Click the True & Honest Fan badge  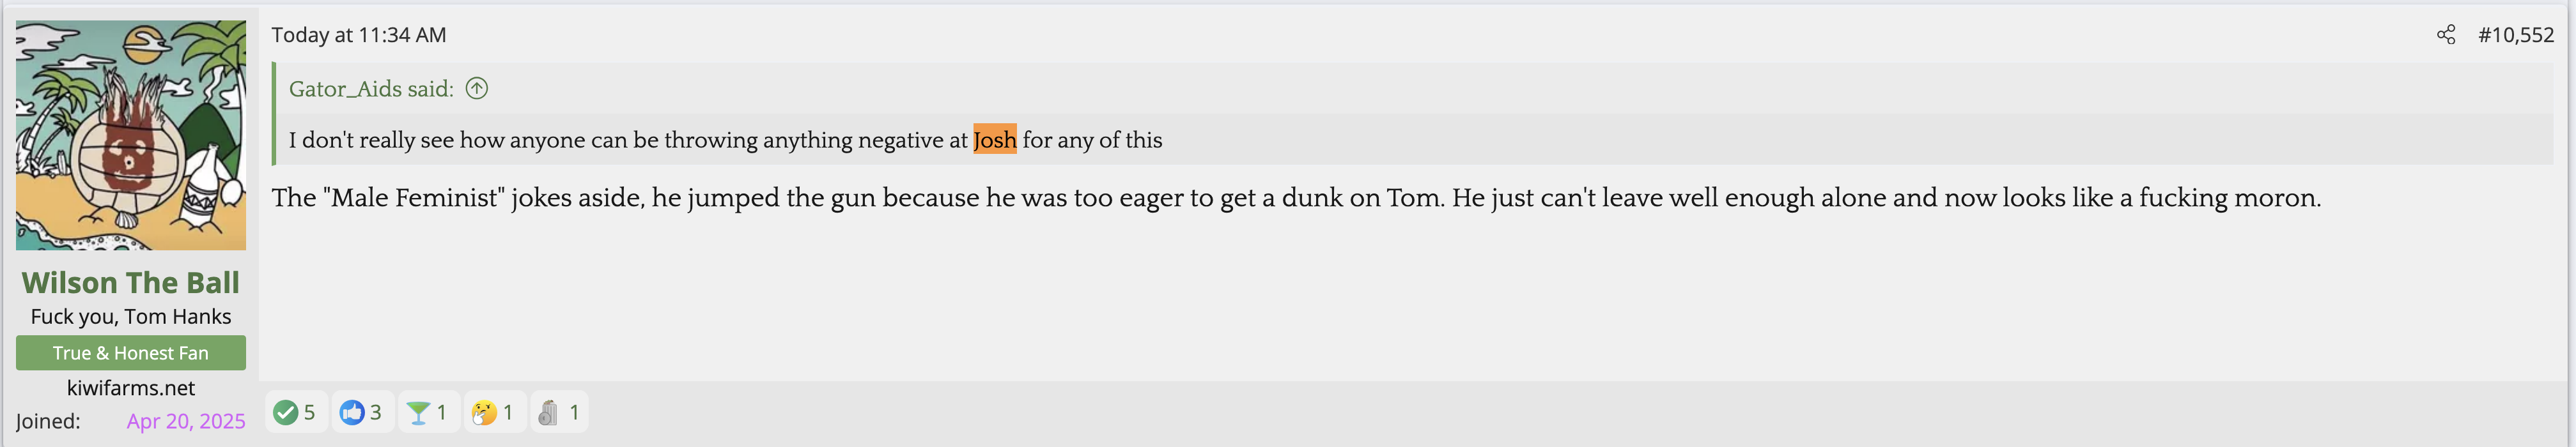coord(131,353)
